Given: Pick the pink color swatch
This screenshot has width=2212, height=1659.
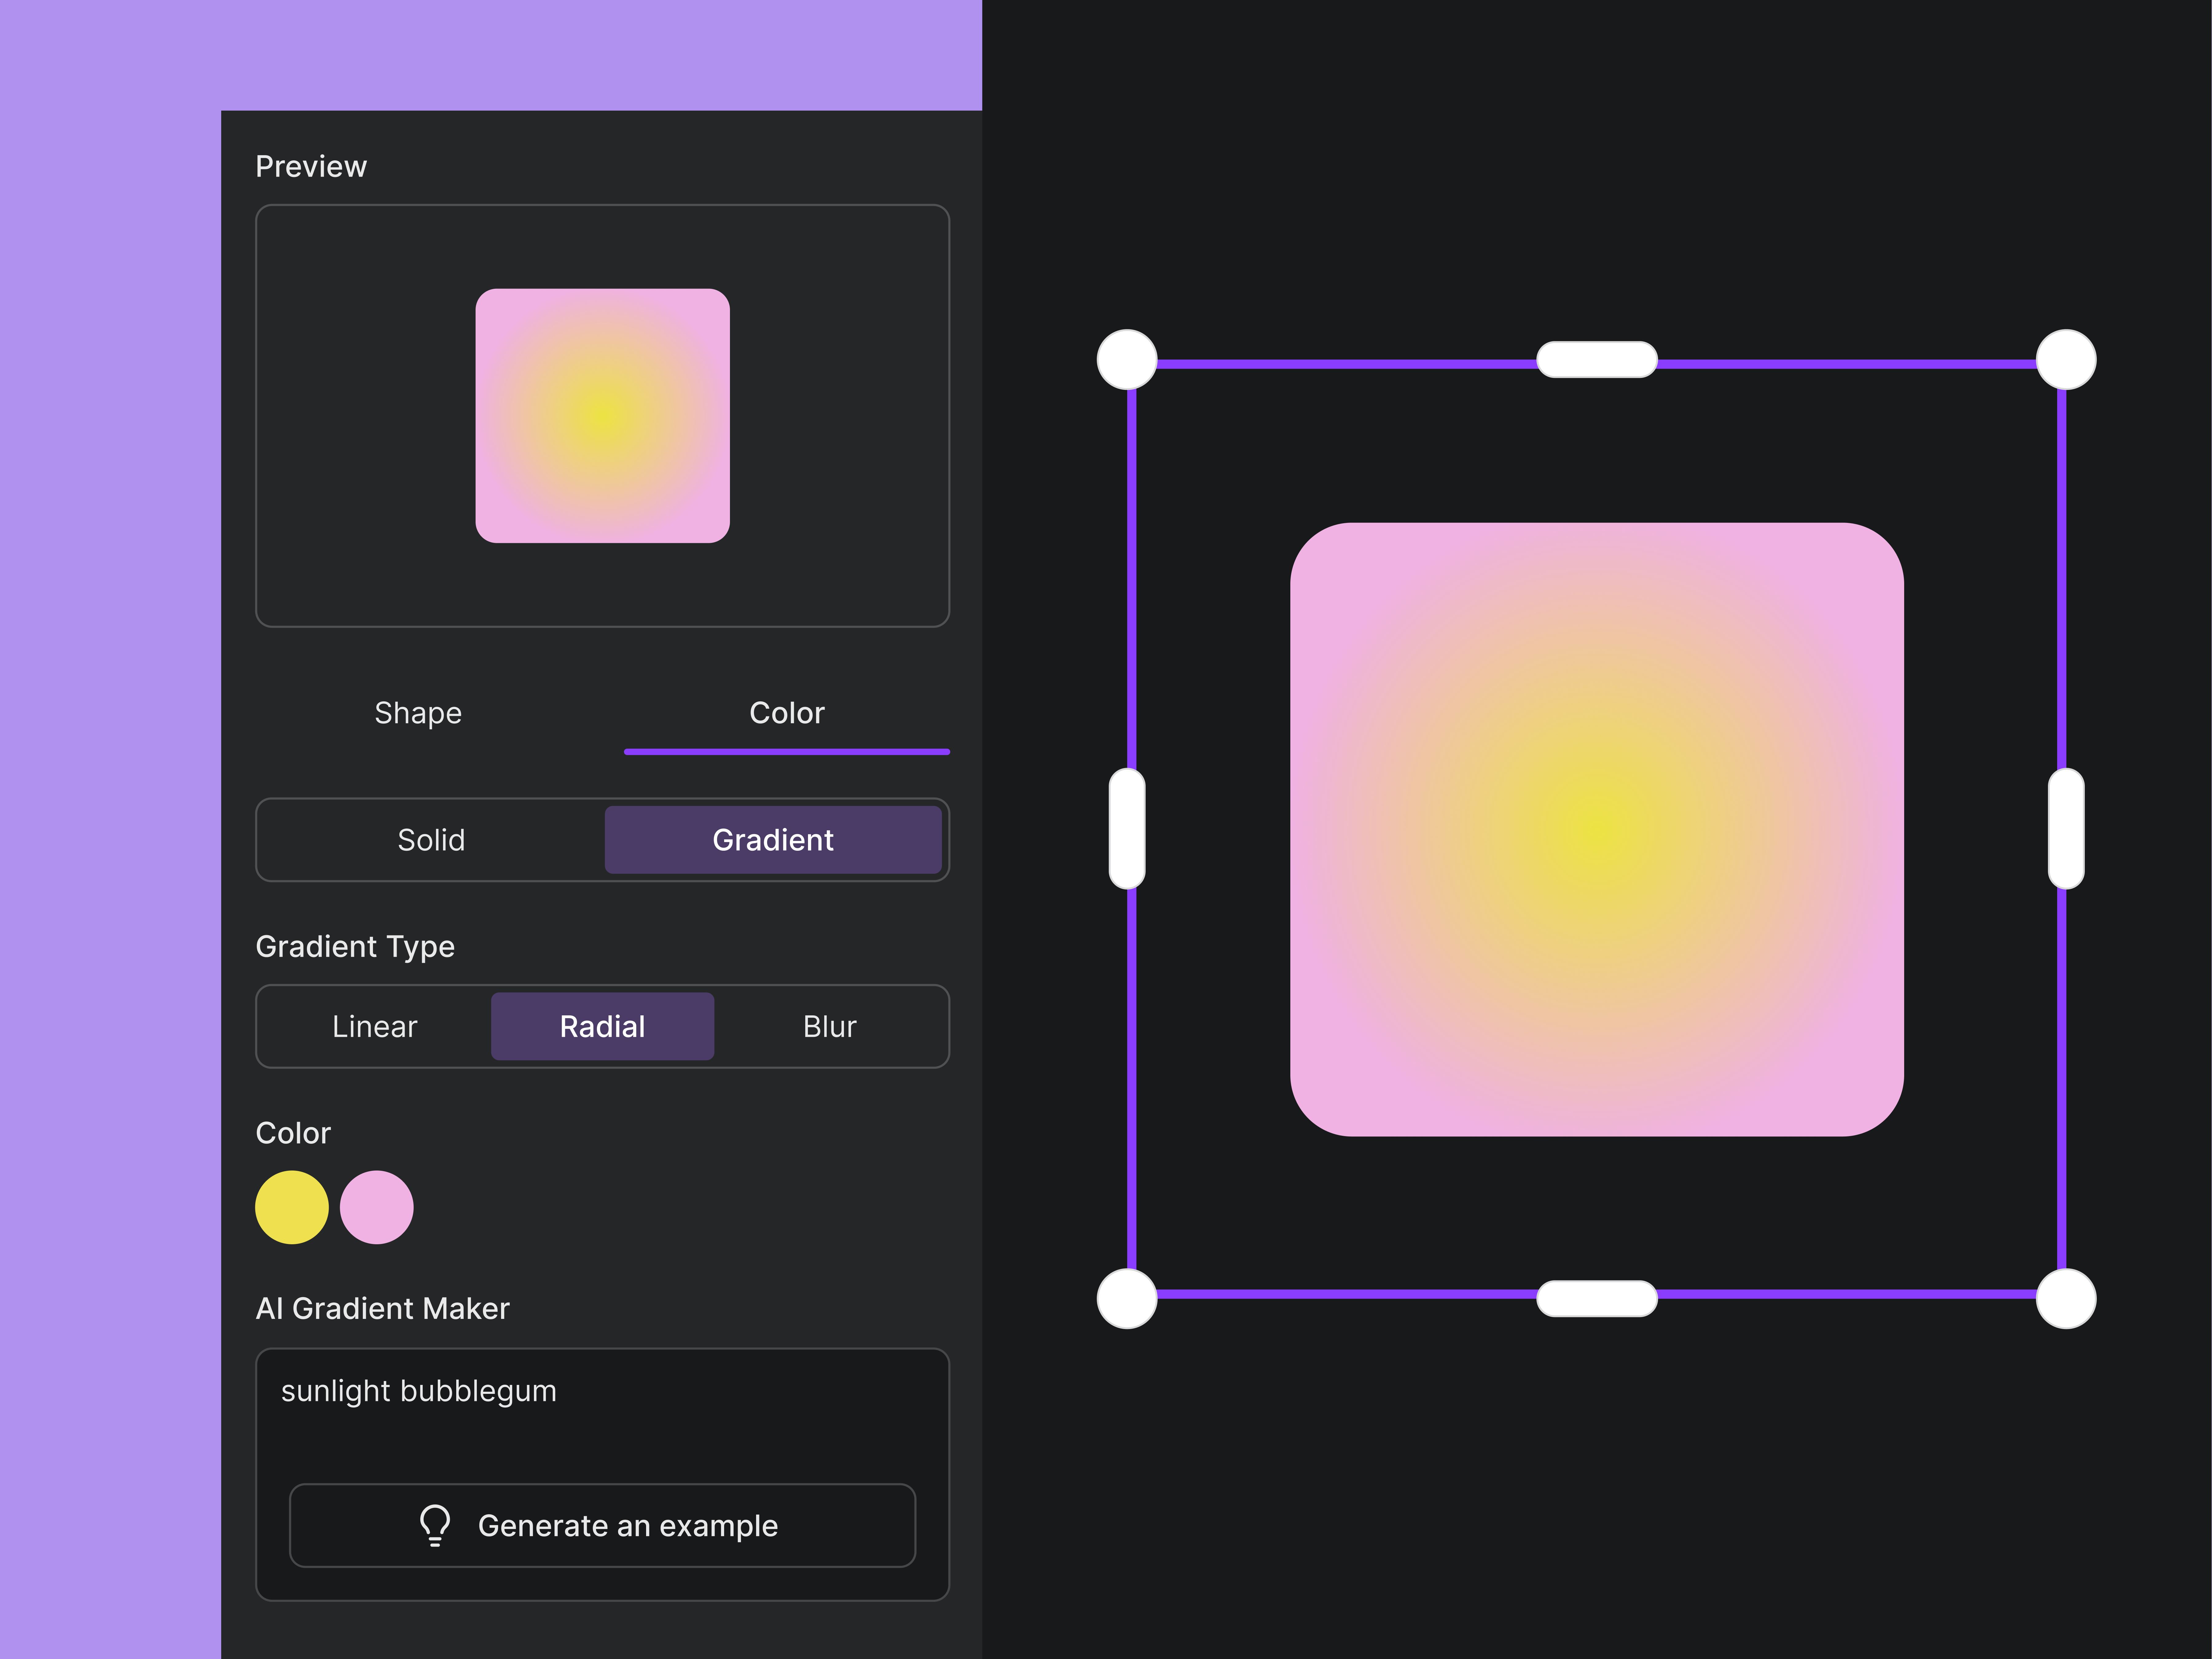Looking at the screenshot, I should point(377,1207).
